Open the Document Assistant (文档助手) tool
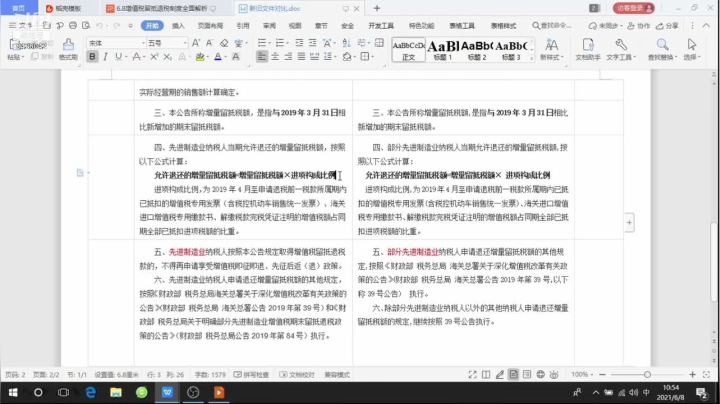Image resolution: width=720 pixels, height=404 pixels. pyautogui.click(x=588, y=49)
